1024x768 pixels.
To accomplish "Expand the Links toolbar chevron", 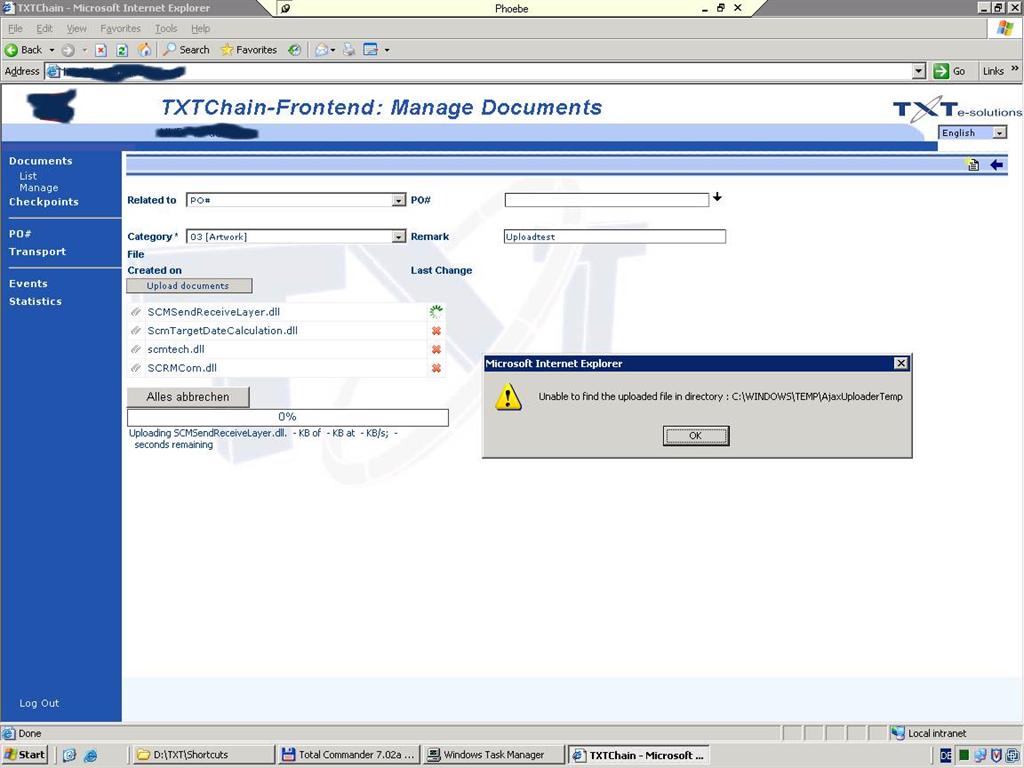I will pos(1014,69).
